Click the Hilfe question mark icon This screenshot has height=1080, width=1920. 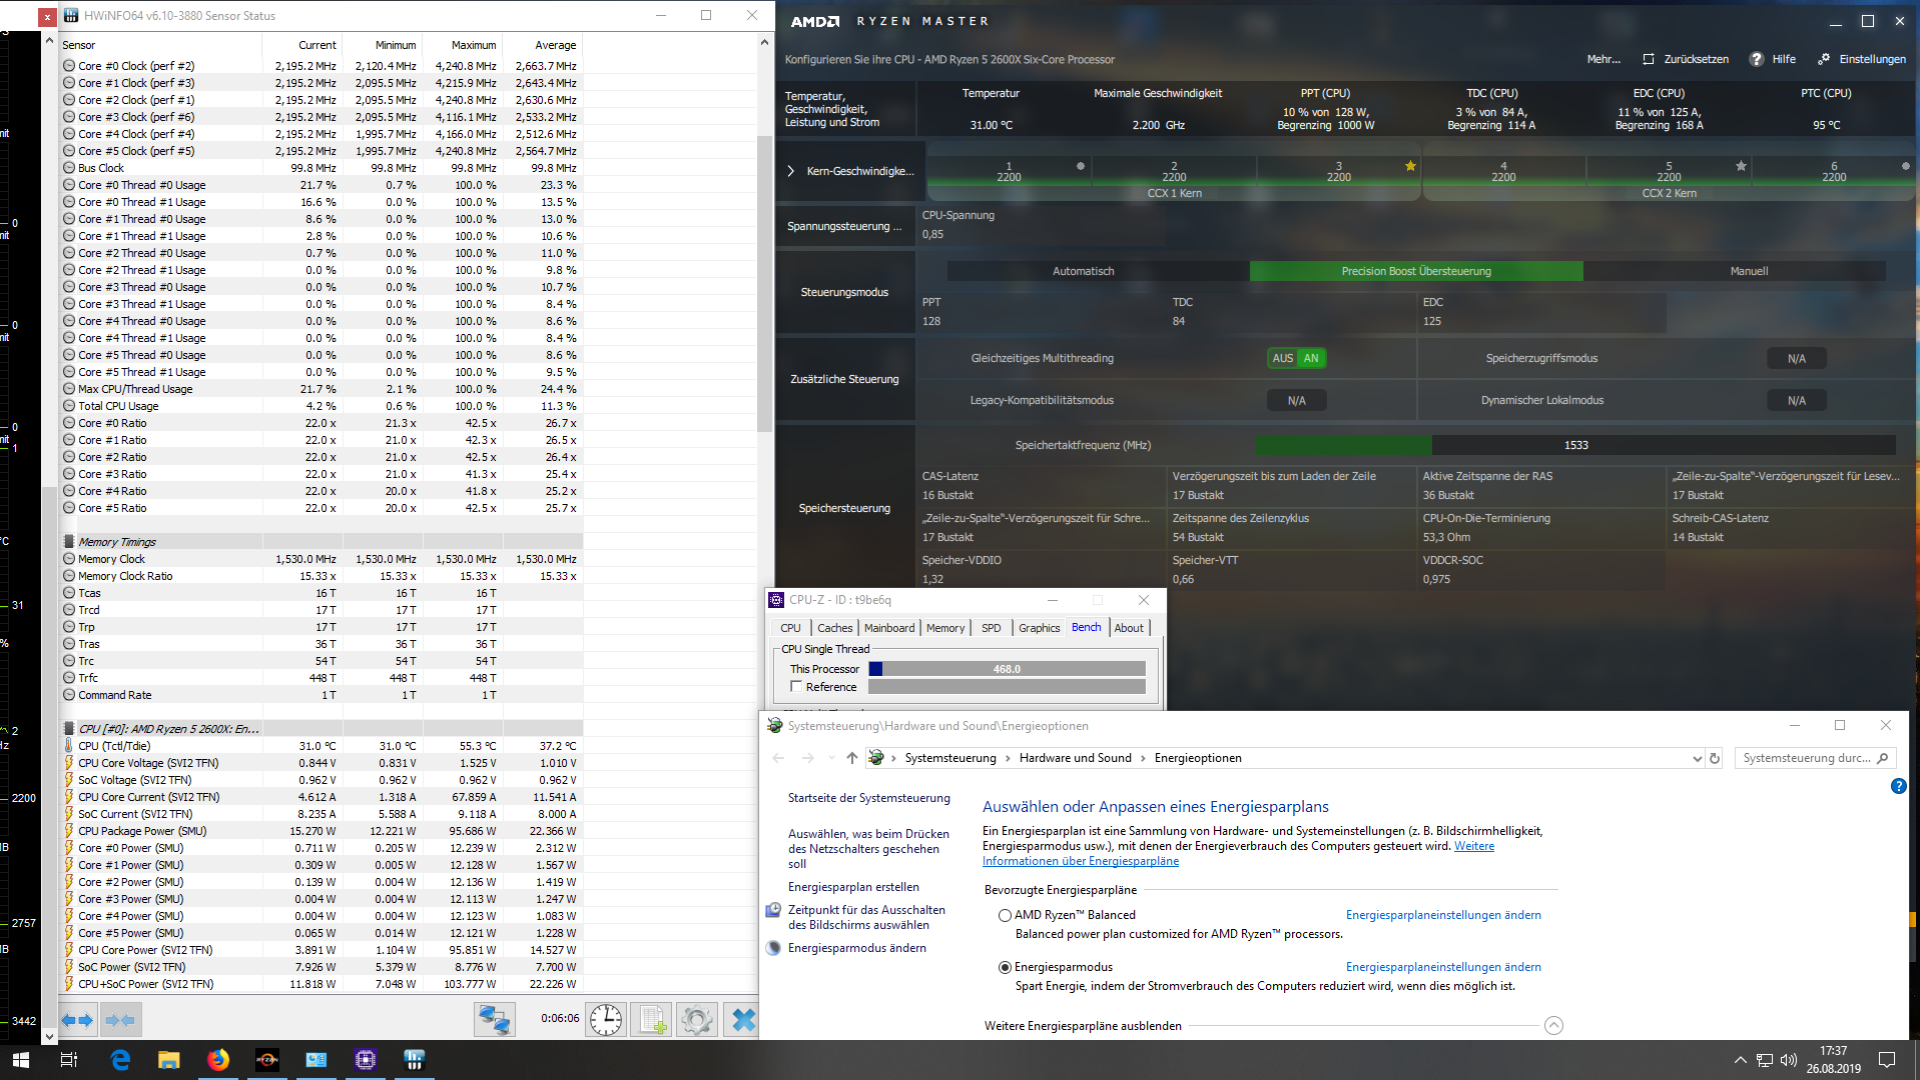click(x=1756, y=59)
